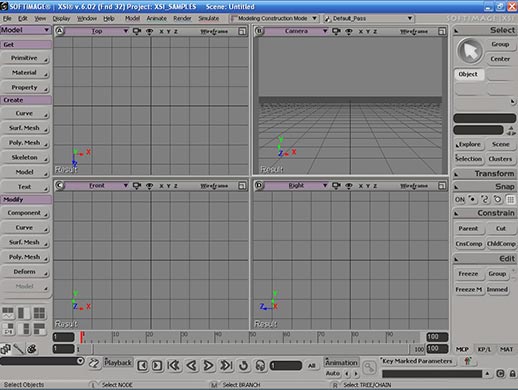Viewport: 518px width, 390px height.
Task: Click the snap to grid icon
Action: coord(510,199)
